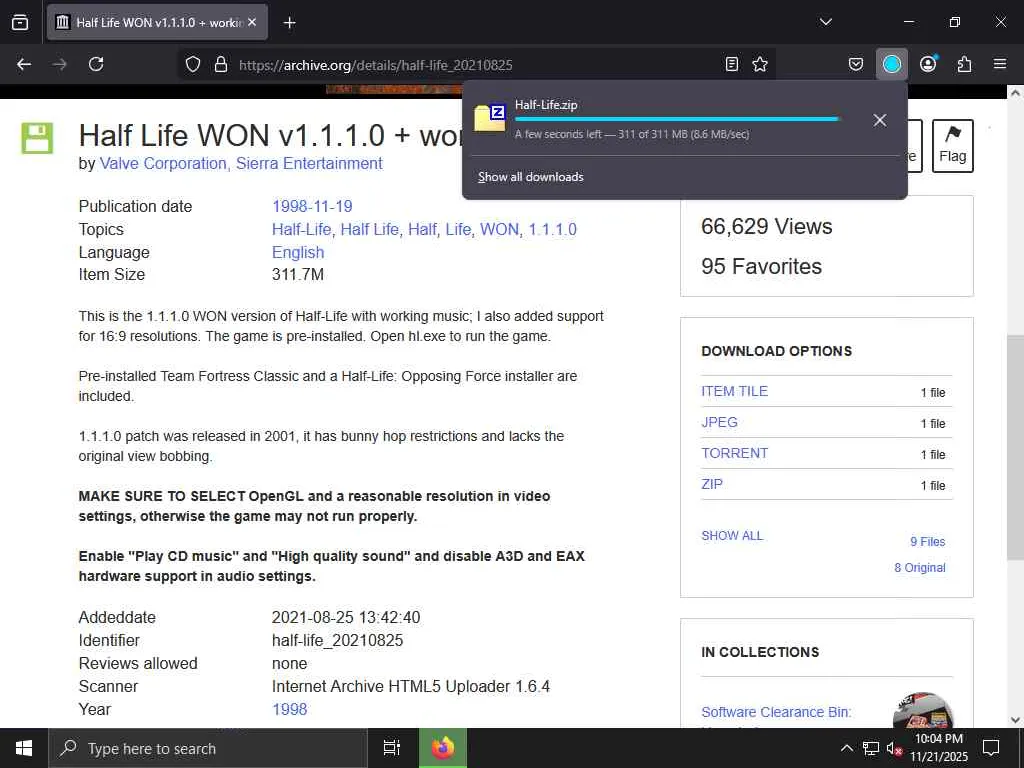Open Firefox View in tab bar
The image size is (1024, 768).
(x=20, y=22)
